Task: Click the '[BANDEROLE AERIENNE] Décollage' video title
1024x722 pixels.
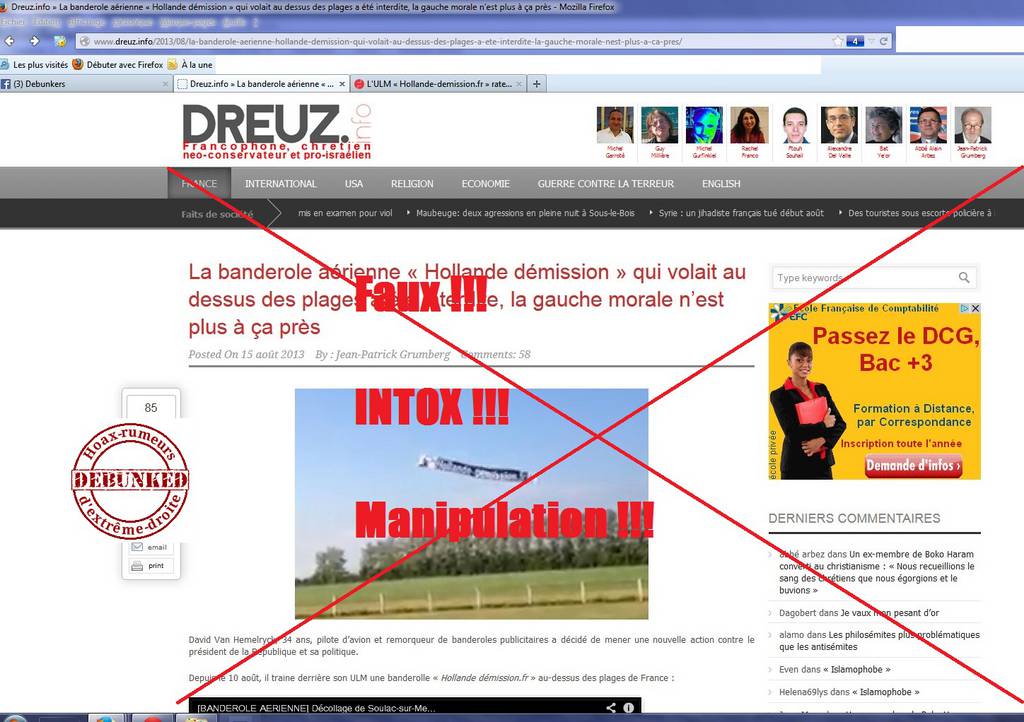Action: 316,708
